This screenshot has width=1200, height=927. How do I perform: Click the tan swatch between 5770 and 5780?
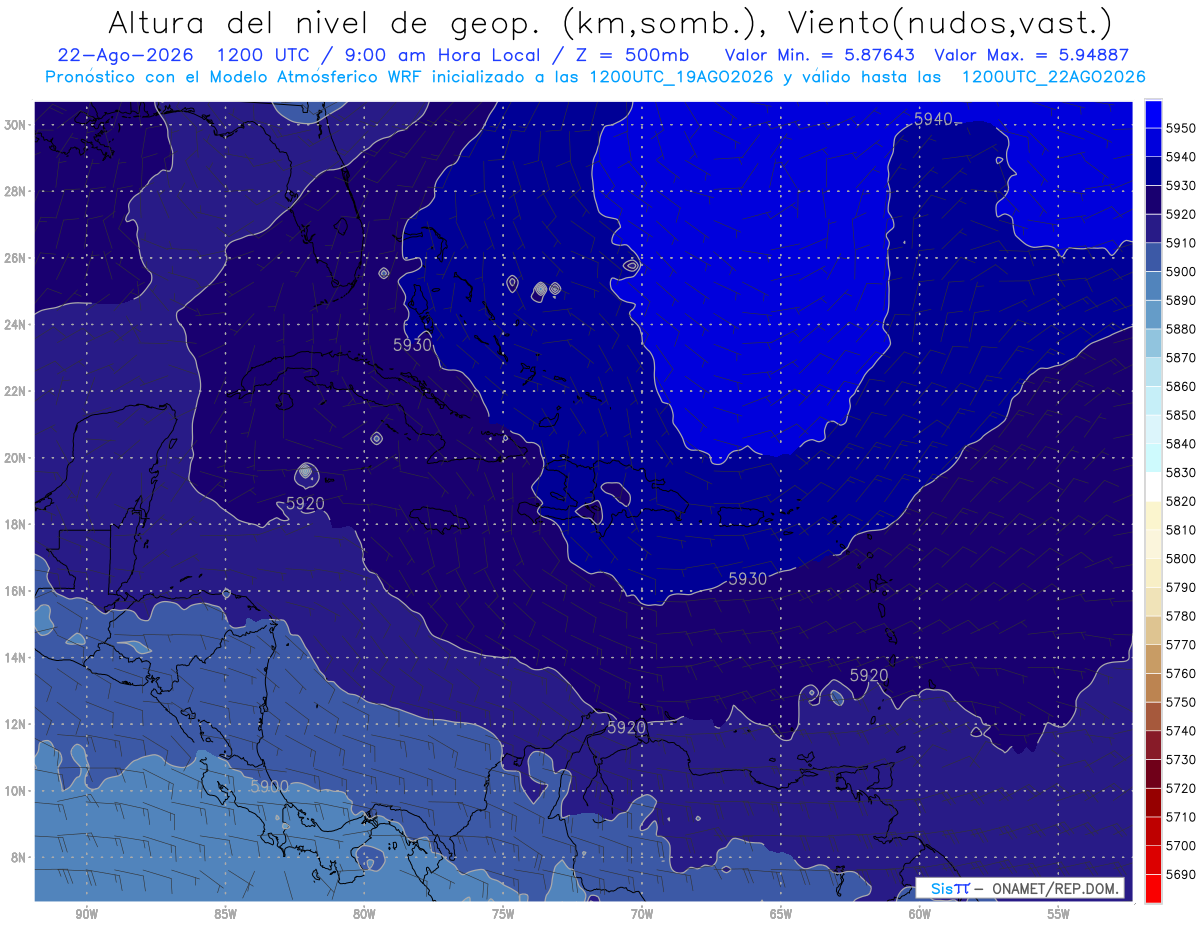(1153, 630)
